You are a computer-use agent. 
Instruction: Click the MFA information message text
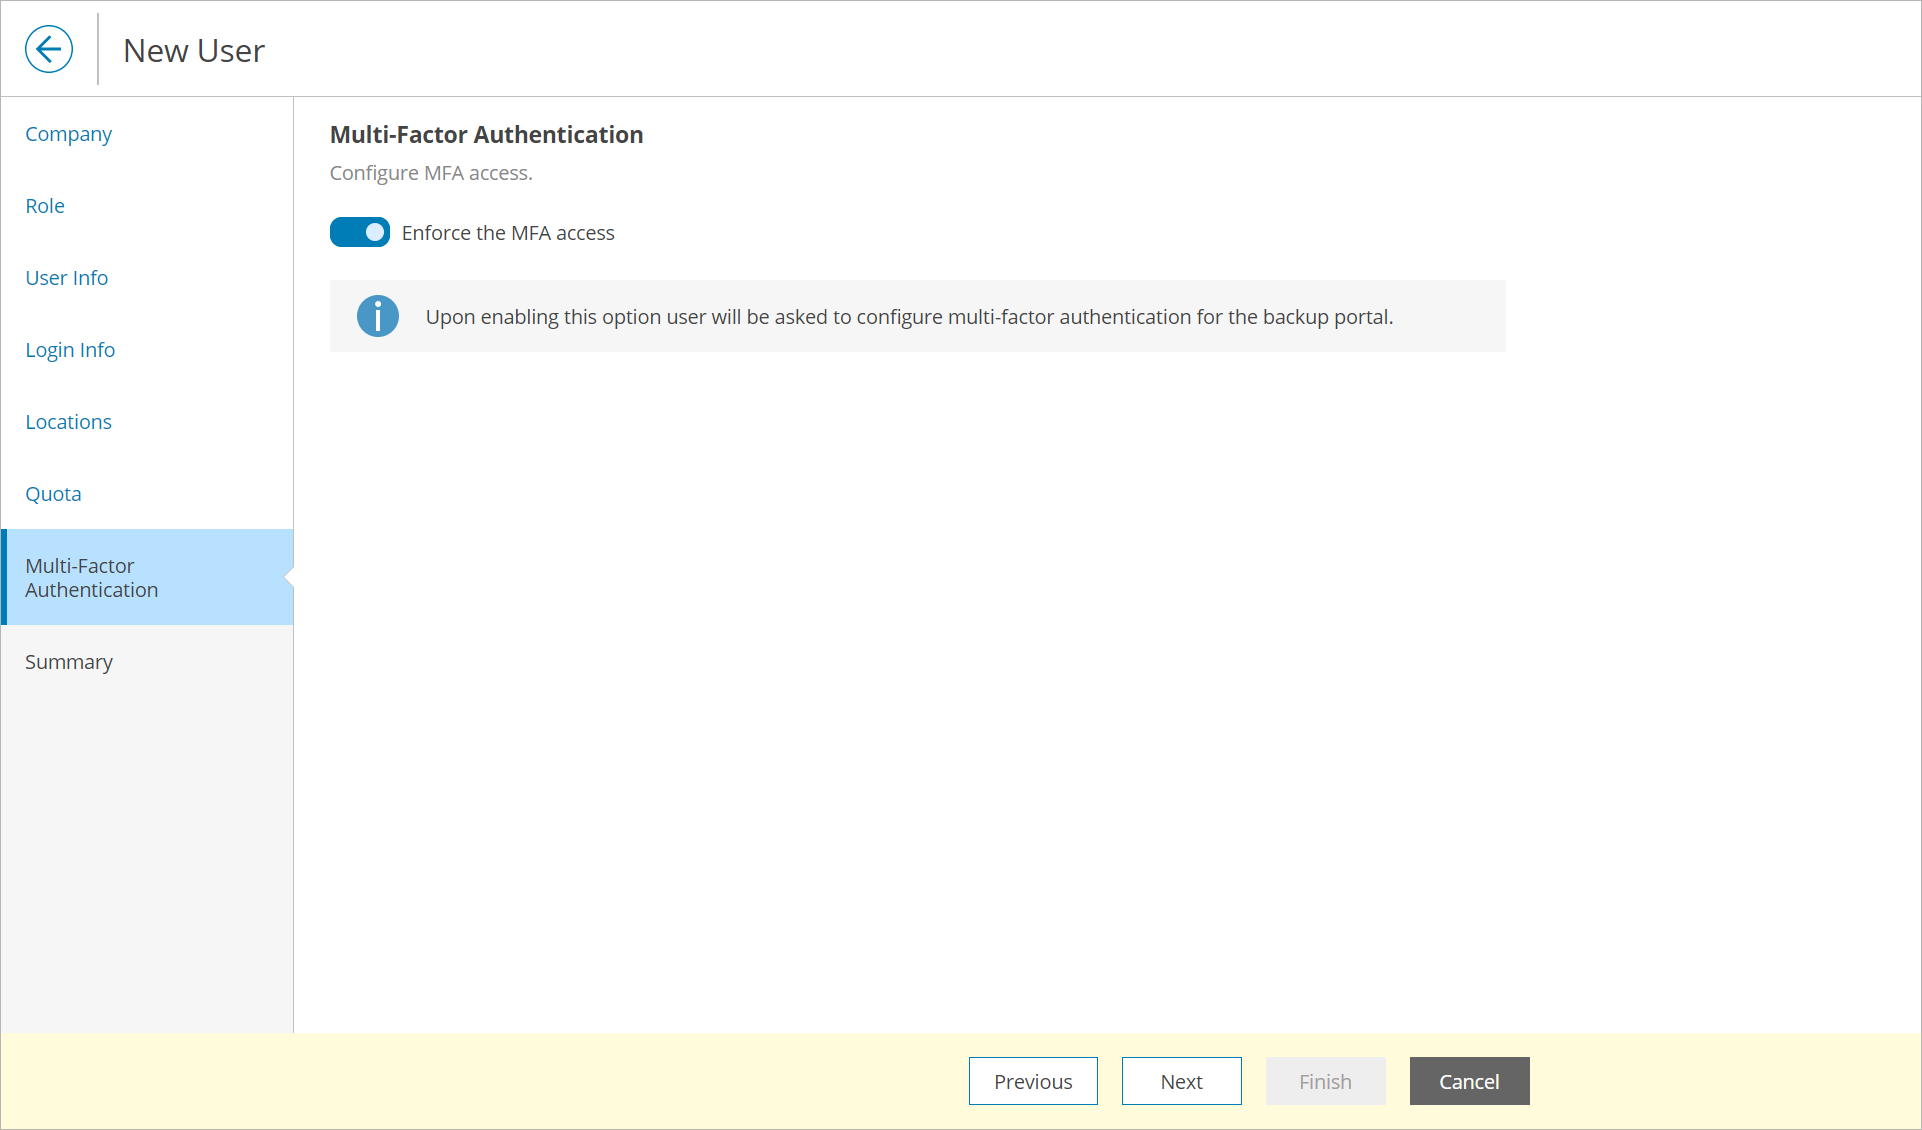pyautogui.click(x=908, y=317)
